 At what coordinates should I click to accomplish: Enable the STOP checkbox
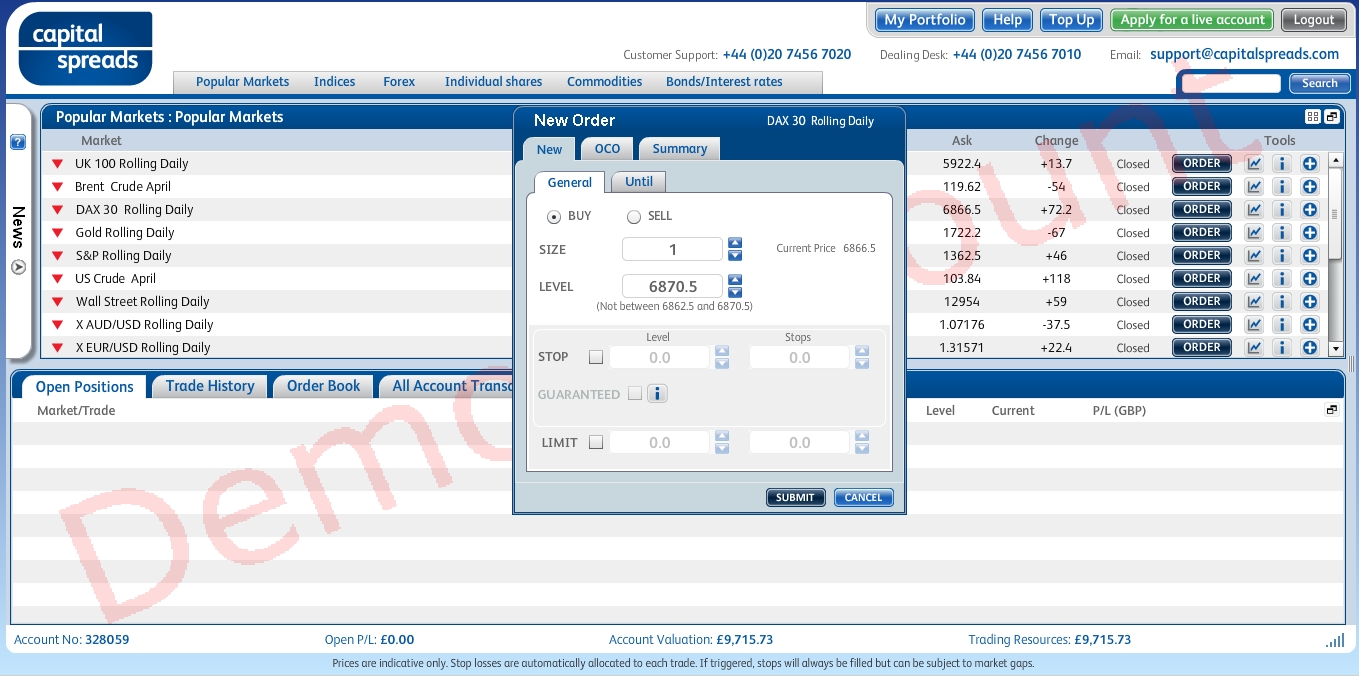click(596, 357)
